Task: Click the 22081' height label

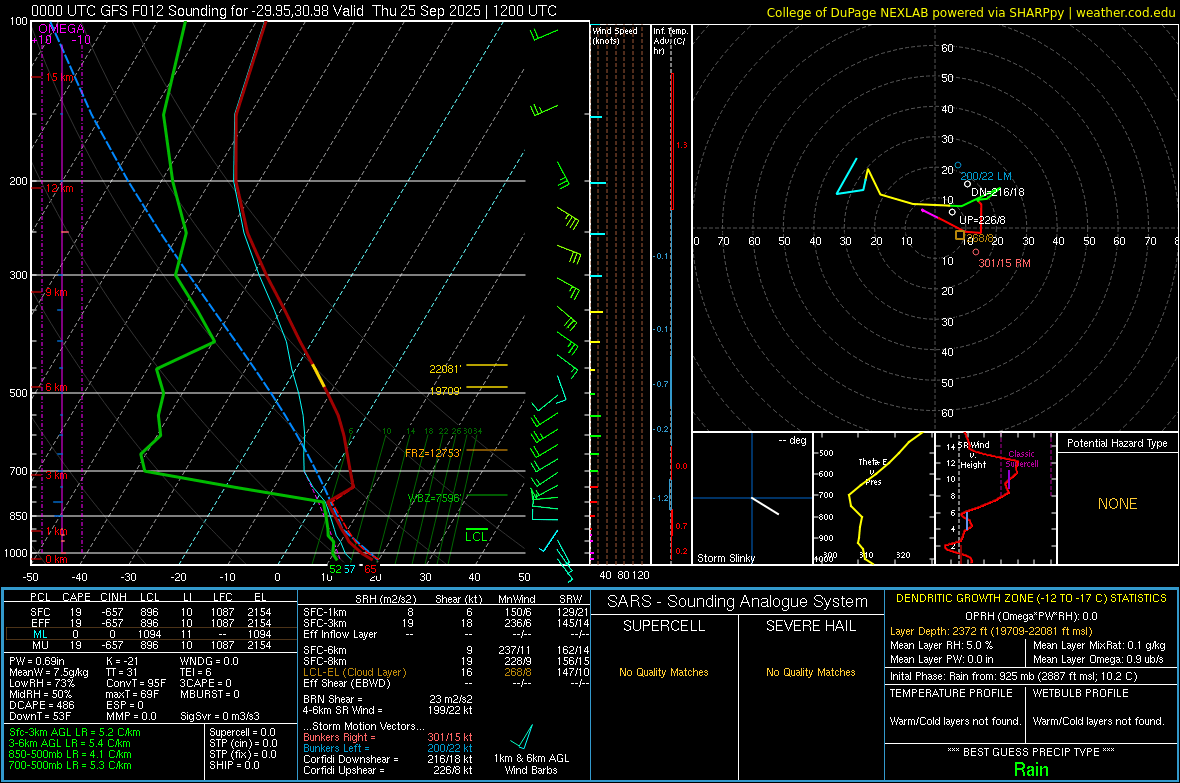Action: tap(444, 369)
